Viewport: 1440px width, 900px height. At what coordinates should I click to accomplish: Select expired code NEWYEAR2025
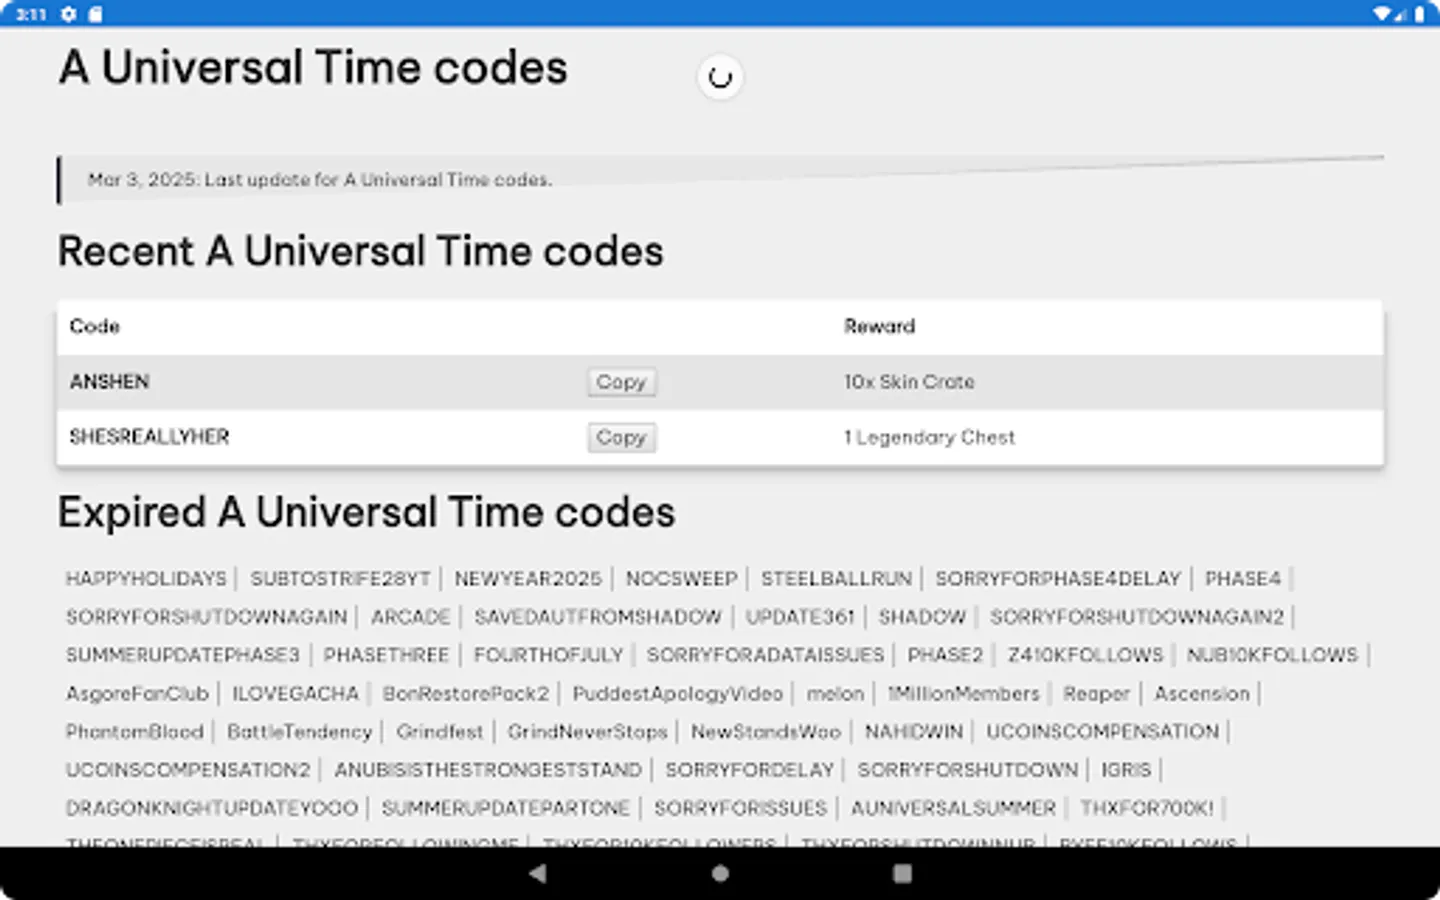point(528,579)
